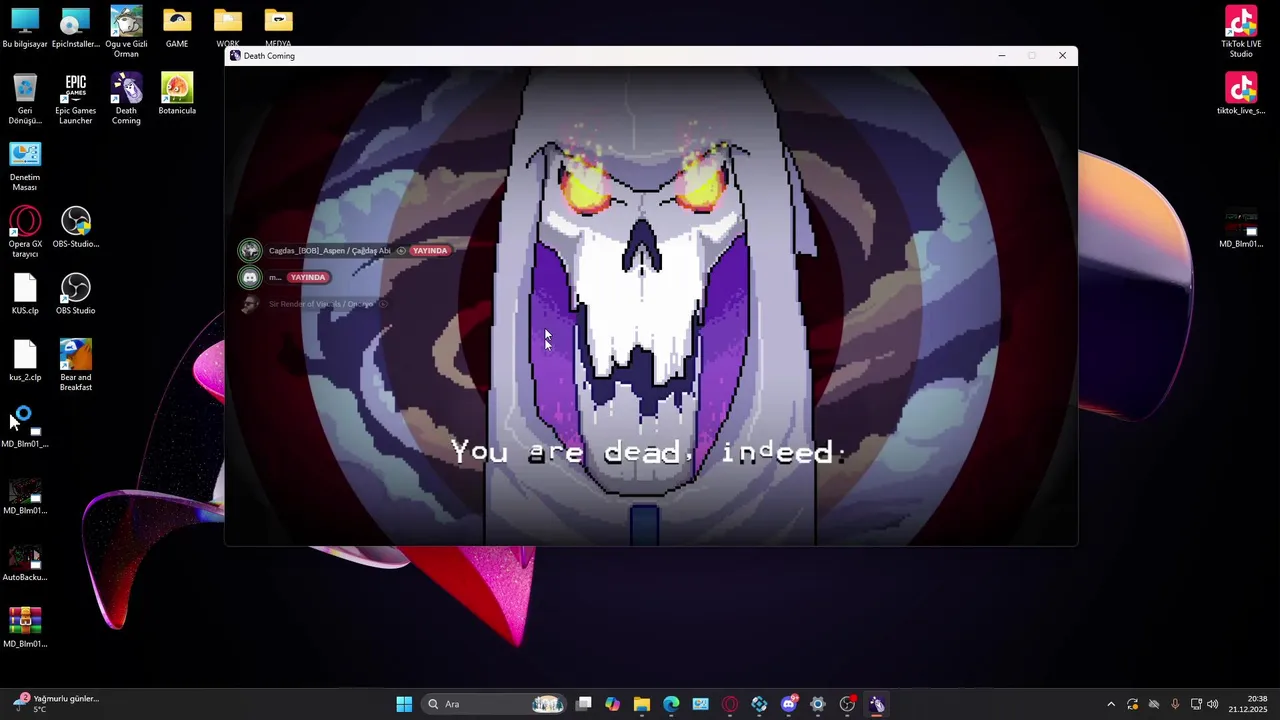Click the Death Coming window title text
Viewport: 1280px width, 720px height.
coord(269,56)
